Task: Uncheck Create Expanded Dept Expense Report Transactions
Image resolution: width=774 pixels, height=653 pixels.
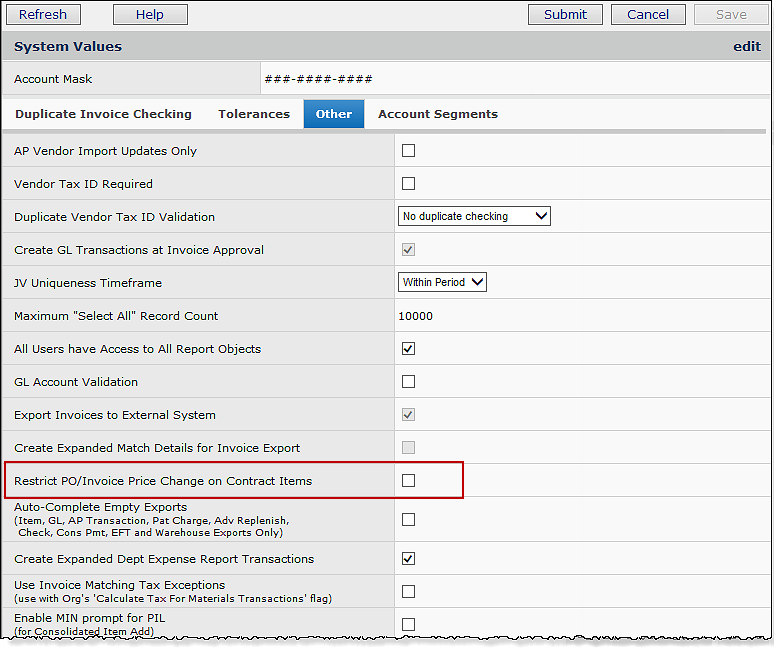Action: 408,559
